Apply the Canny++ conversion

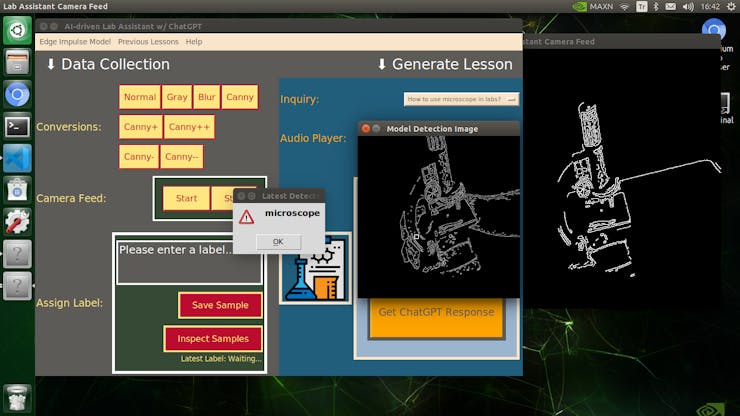pos(189,127)
